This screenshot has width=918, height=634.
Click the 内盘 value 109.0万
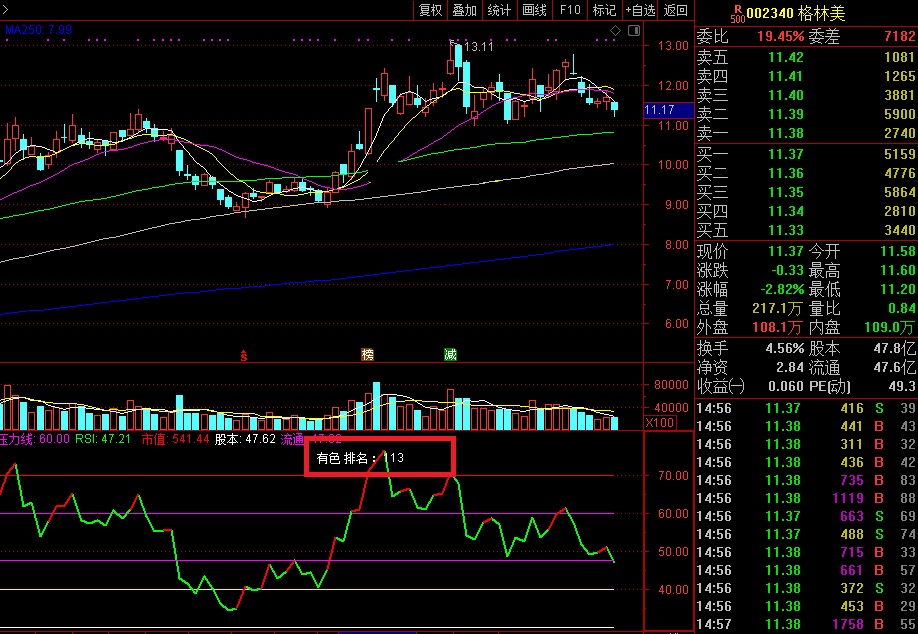click(890, 328)
